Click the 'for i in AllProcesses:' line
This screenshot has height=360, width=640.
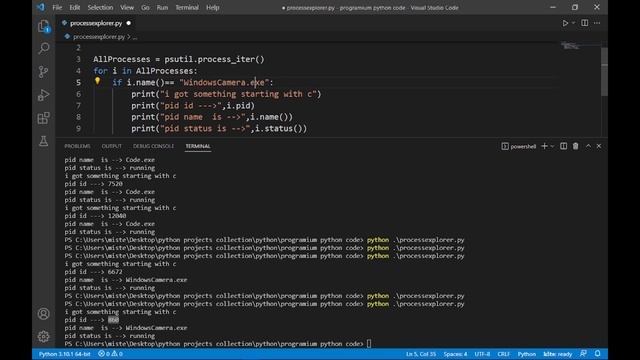[145, 71]
